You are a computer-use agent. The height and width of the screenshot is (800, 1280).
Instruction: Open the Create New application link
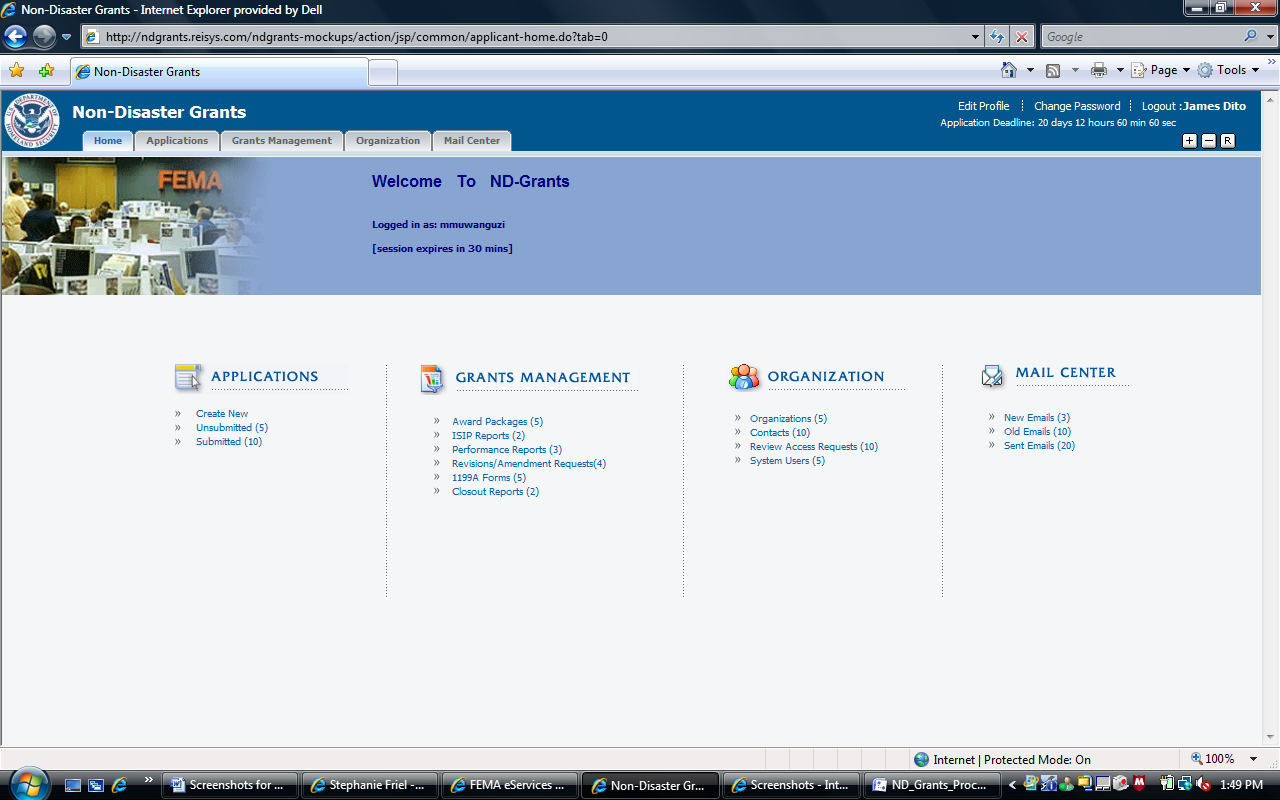222,414
